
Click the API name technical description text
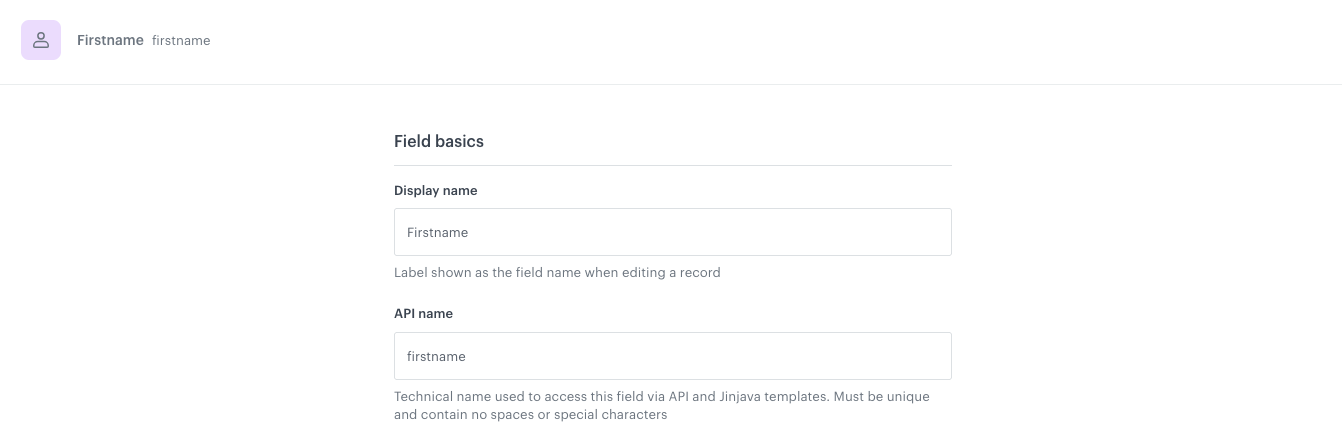point(661,396)
